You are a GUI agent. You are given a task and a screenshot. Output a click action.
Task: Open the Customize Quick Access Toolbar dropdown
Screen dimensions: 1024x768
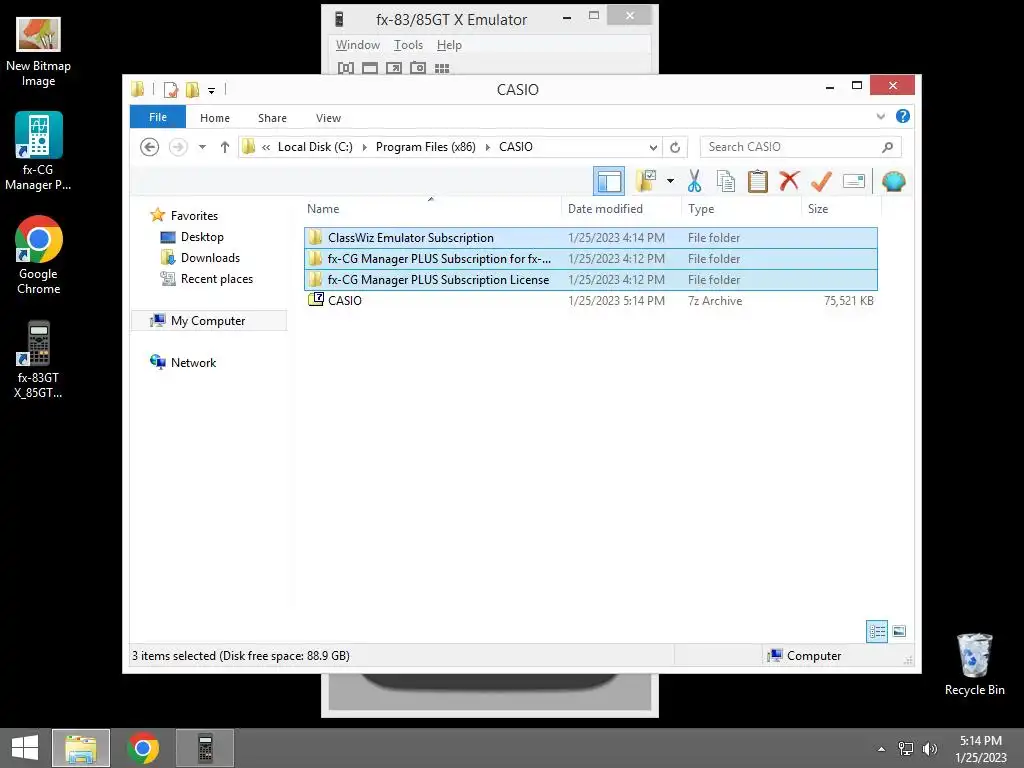click(x=212, y=90)
